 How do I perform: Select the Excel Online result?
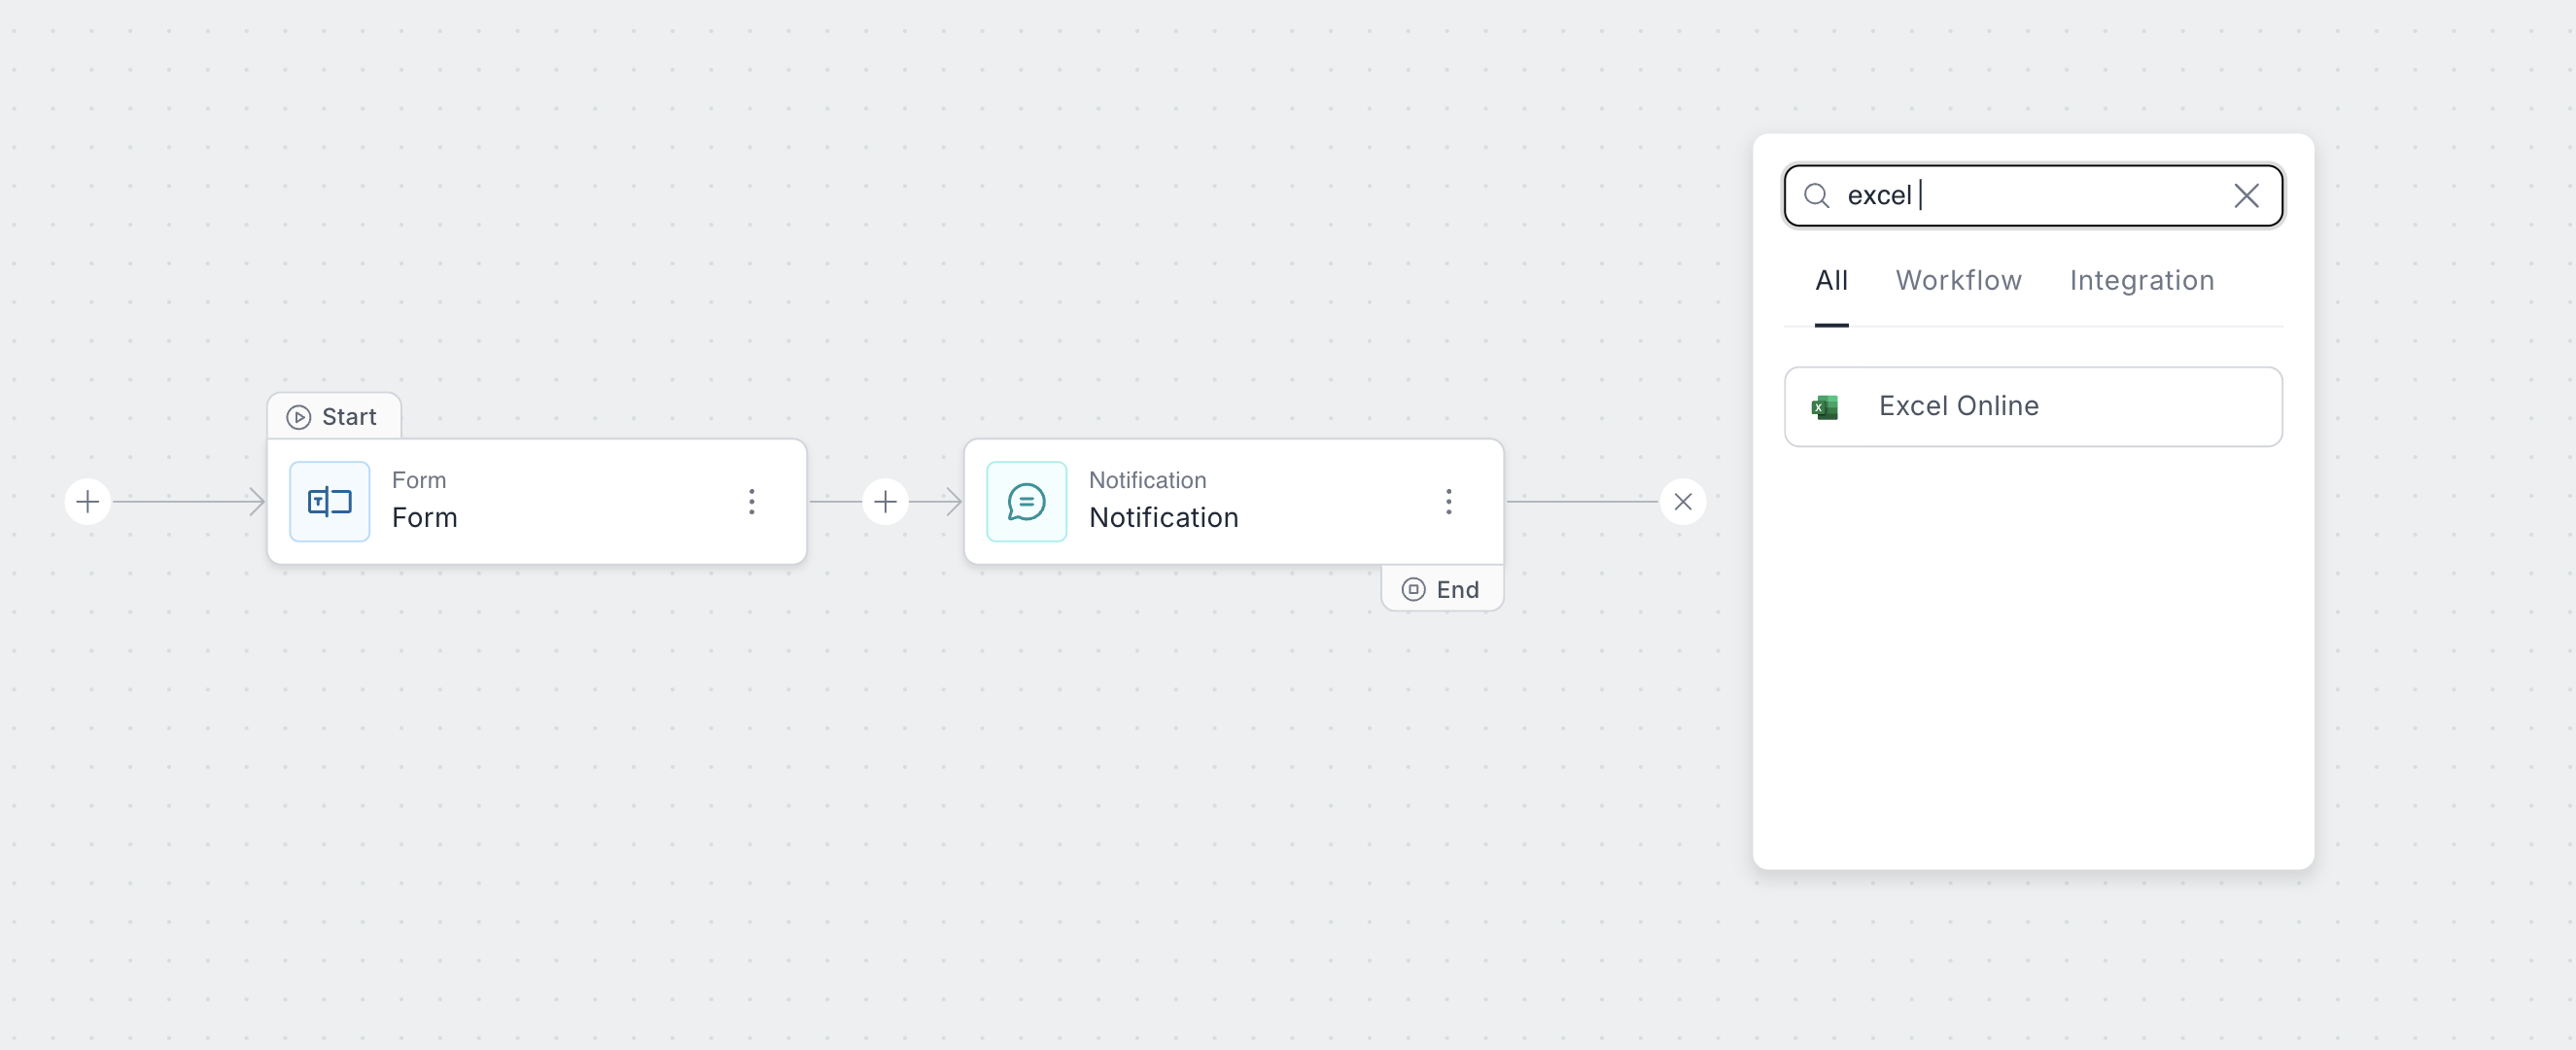coord(2032,407)
